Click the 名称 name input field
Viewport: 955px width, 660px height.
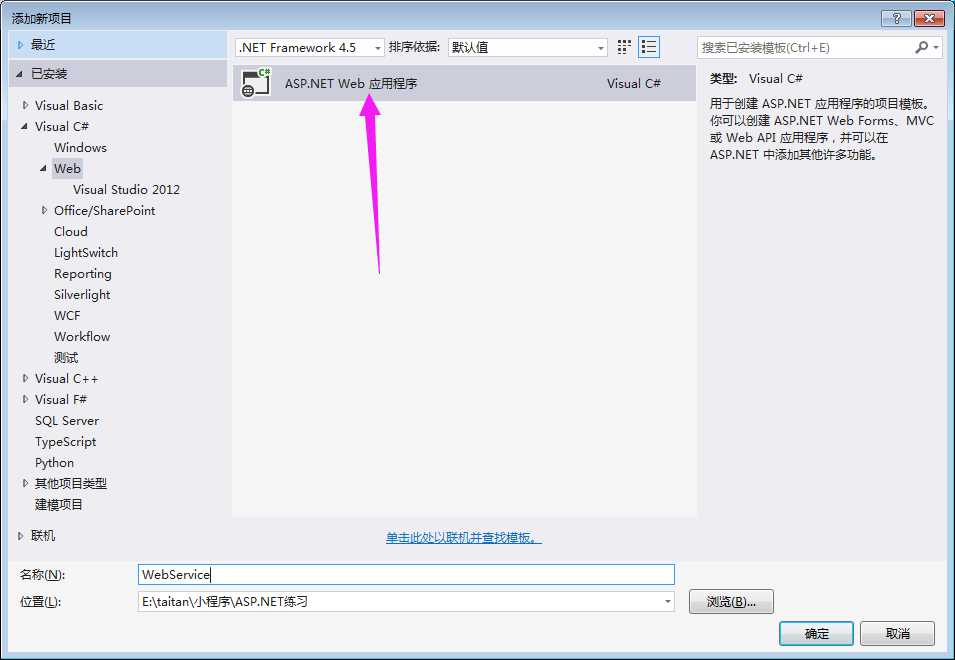point(406,574)
